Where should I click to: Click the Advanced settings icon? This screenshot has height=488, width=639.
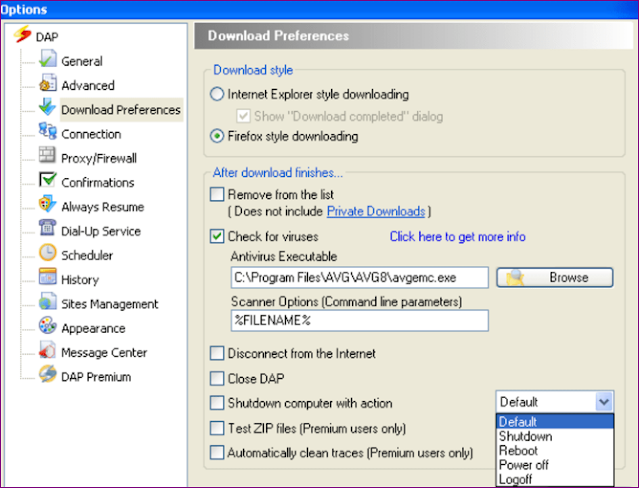[48, 83]
